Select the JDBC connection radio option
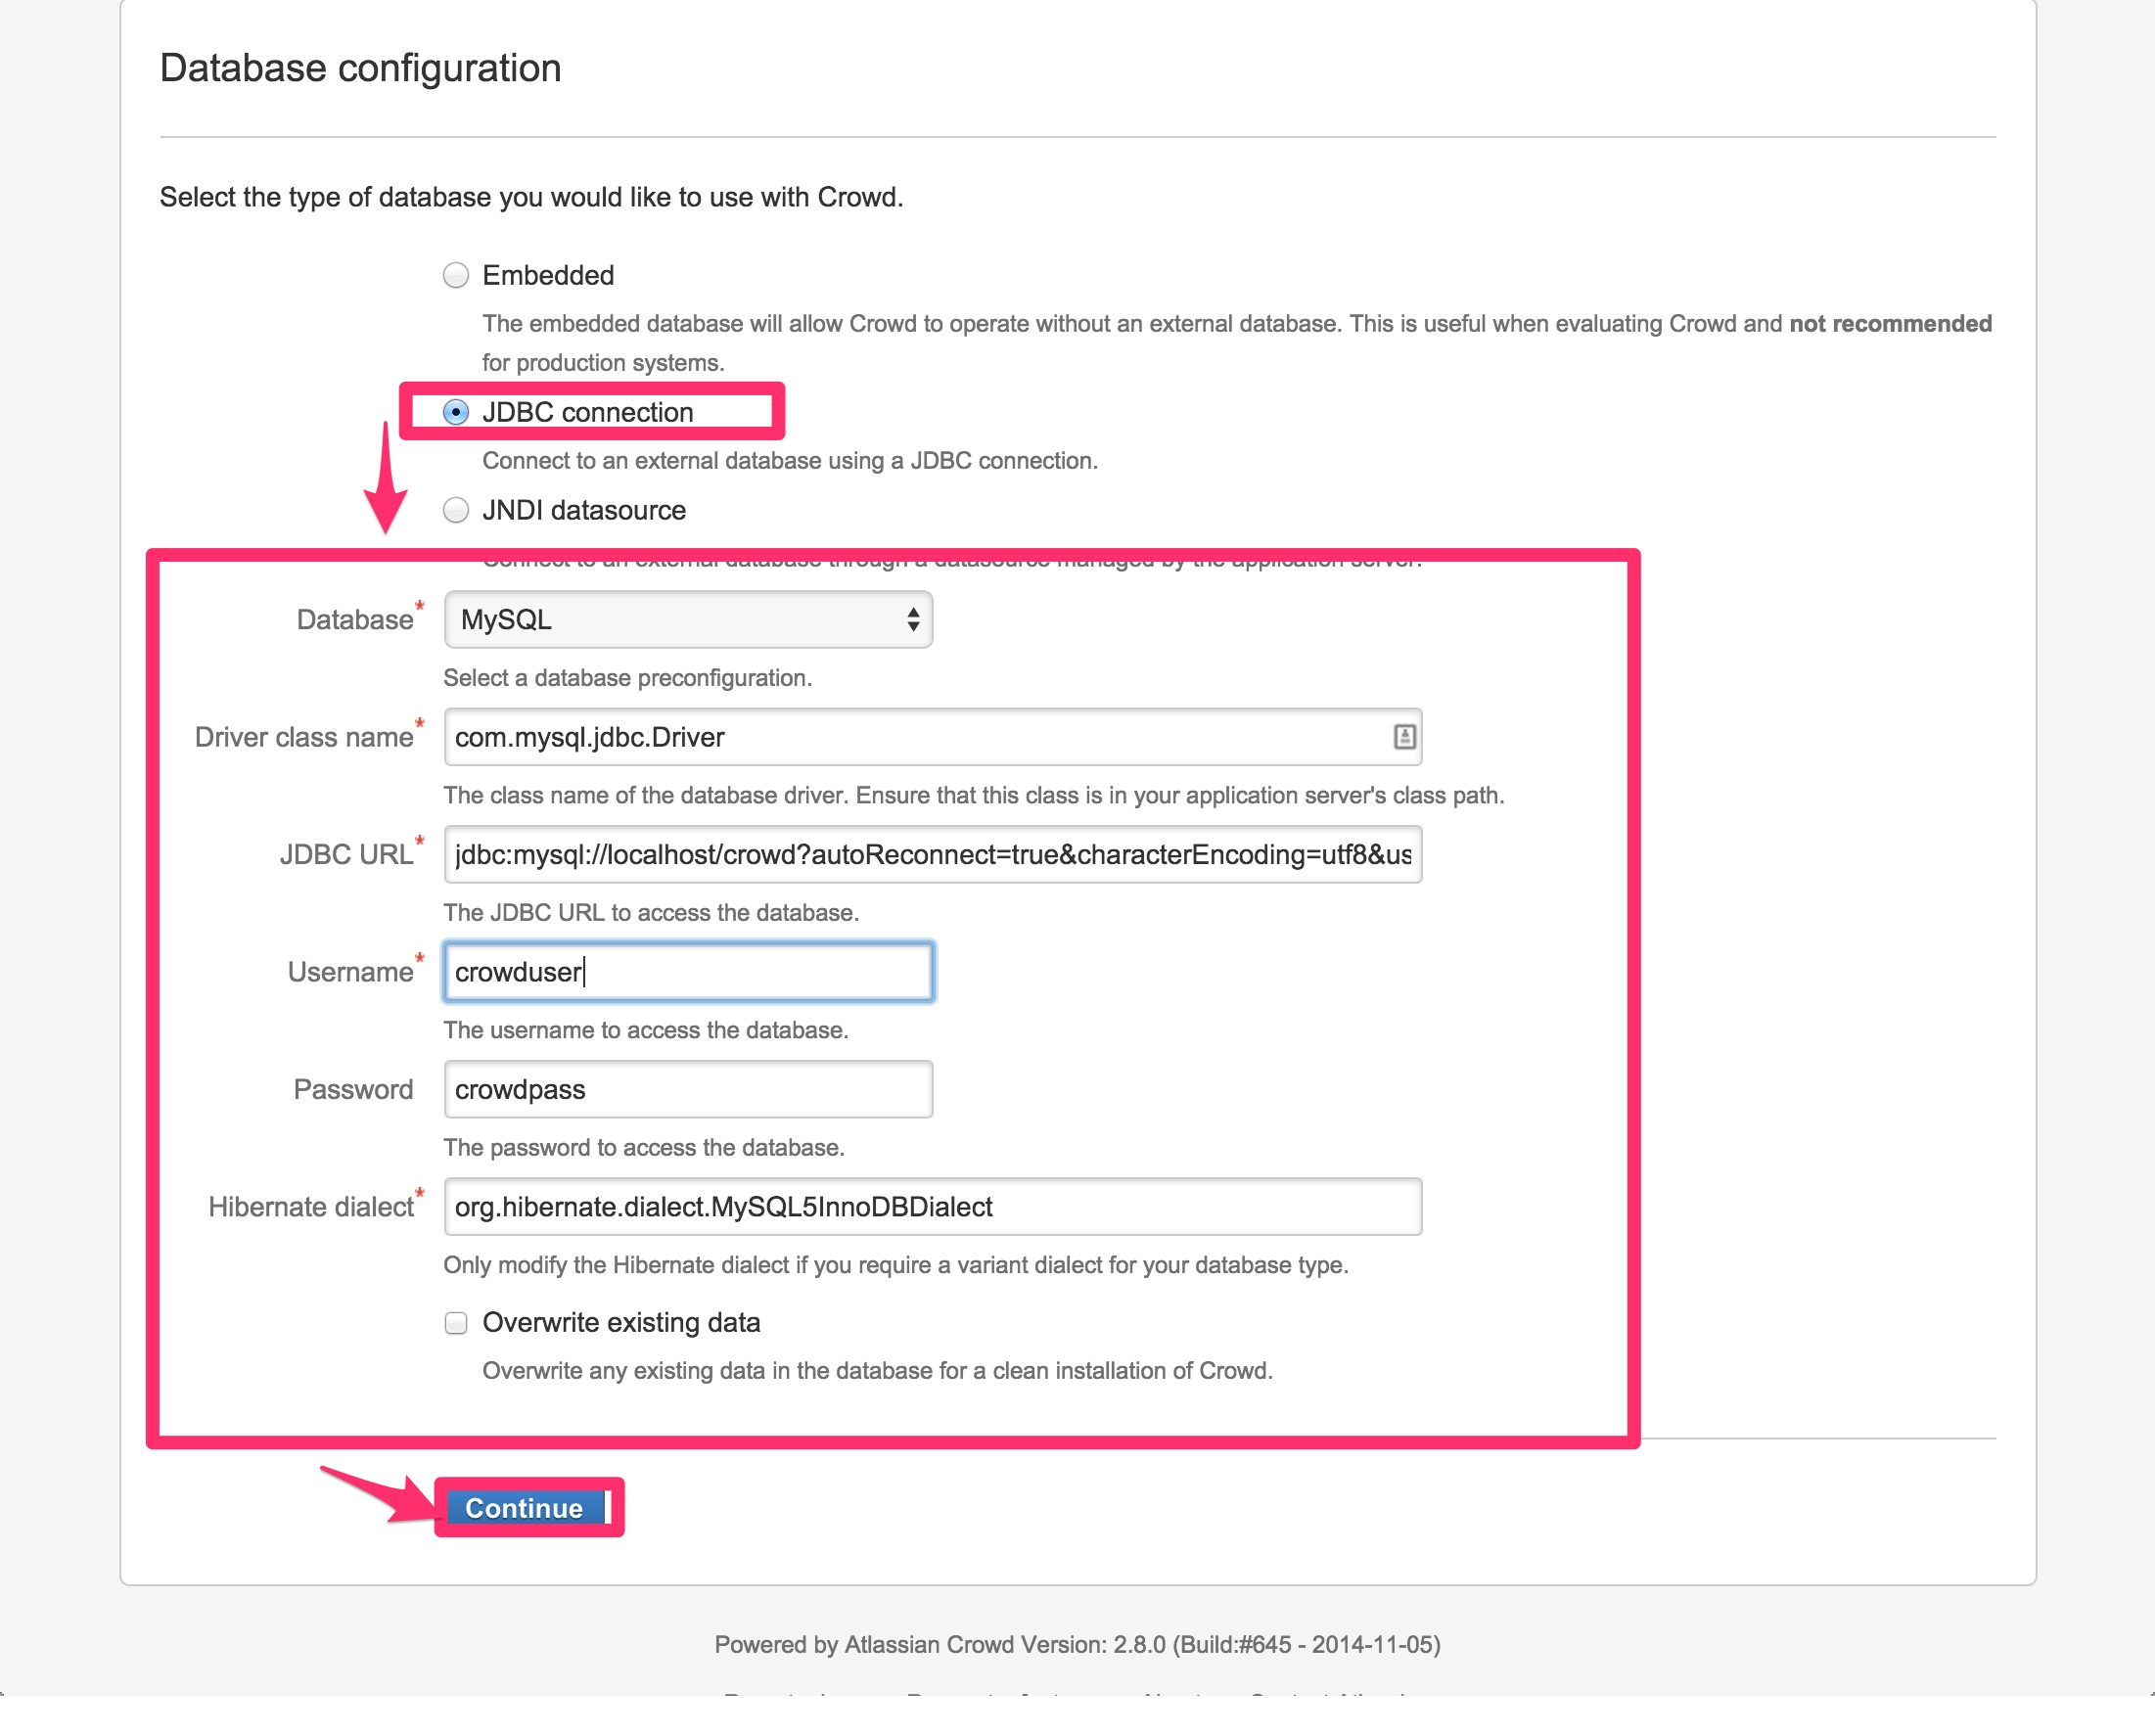 coord(456,412)
